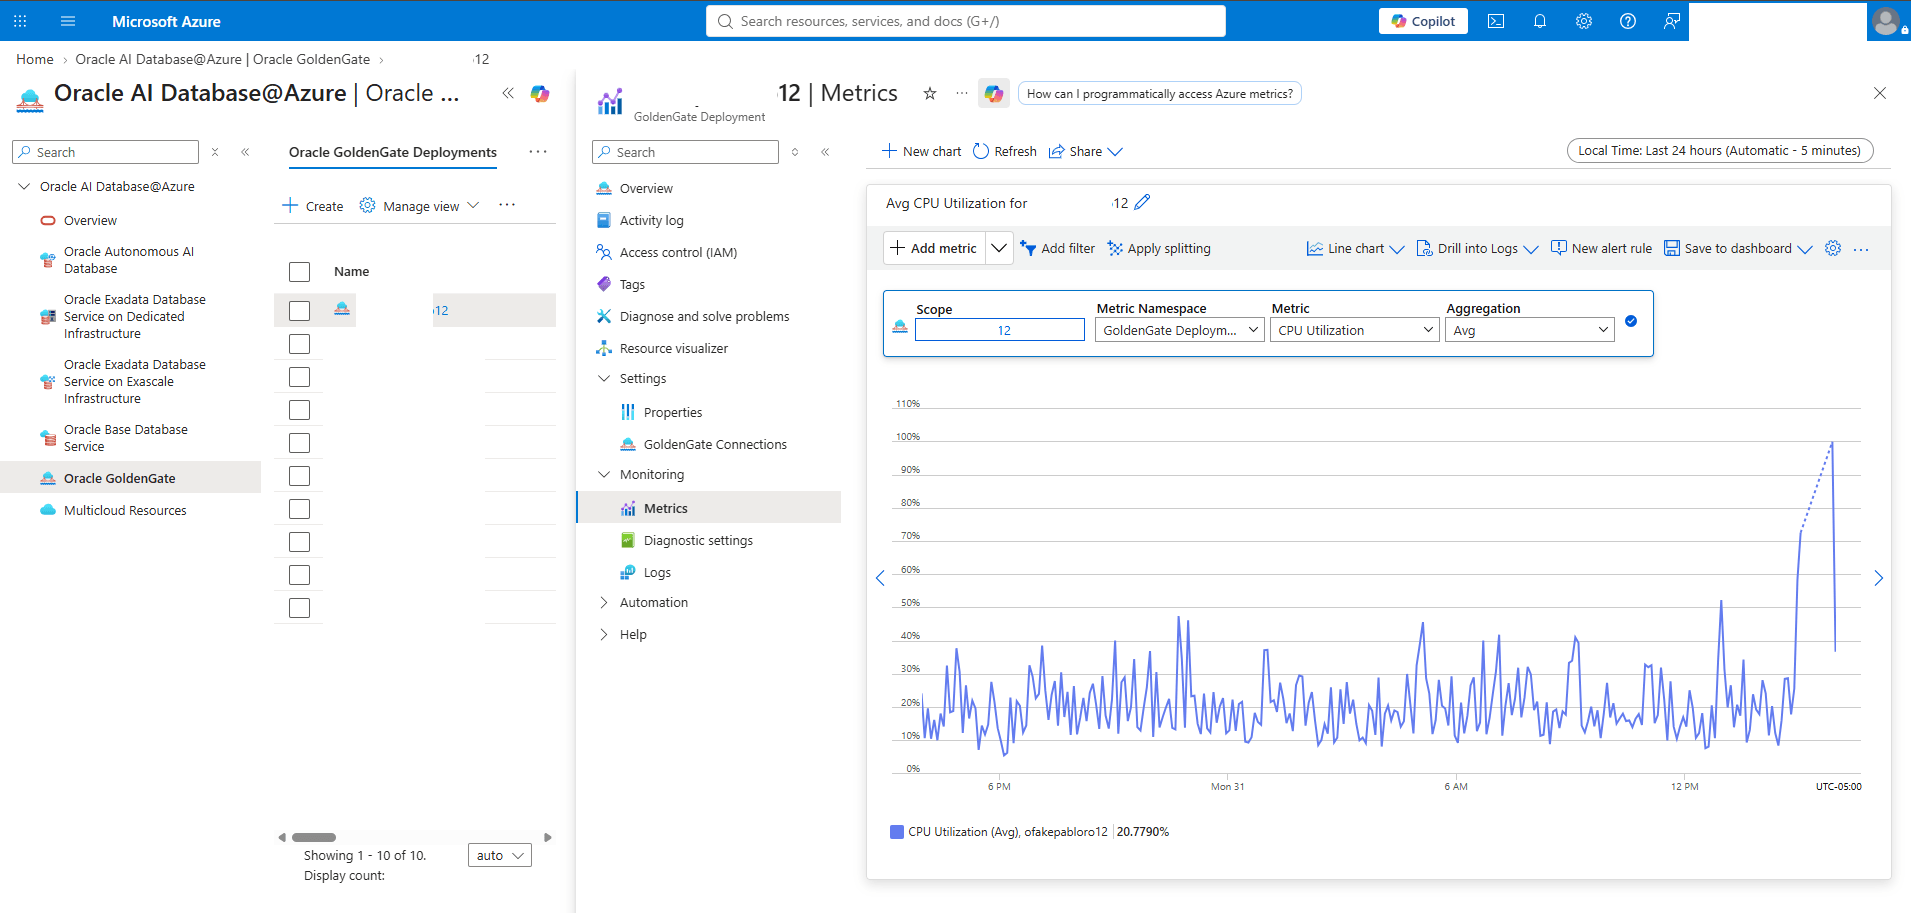Image resolution: width=1911 pixels, height=913 pixels.
Task: Expand the Automation menu section
Action: click(x=604, y=602)
